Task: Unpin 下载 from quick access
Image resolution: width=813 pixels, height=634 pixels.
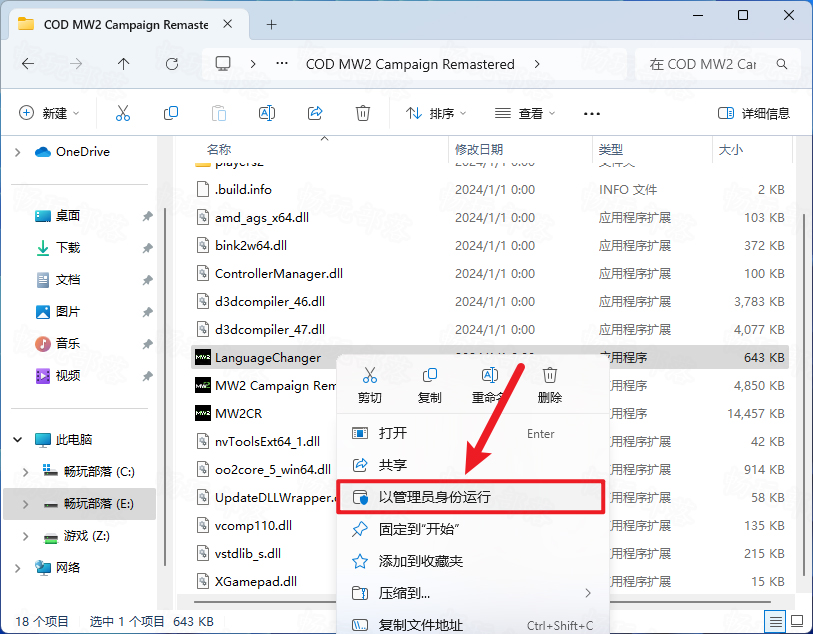Action: (x=148, y=248)
